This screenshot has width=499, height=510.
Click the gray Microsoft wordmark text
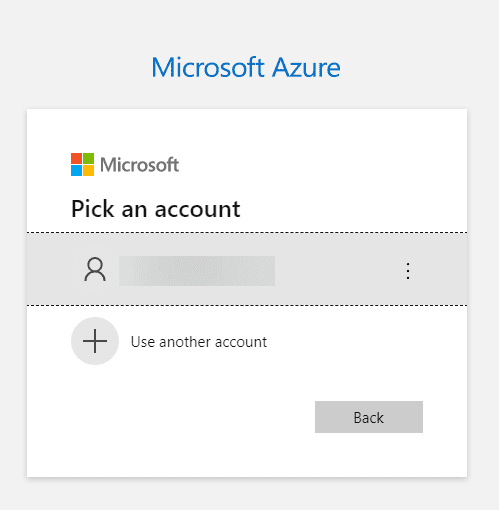coord(140,165)
